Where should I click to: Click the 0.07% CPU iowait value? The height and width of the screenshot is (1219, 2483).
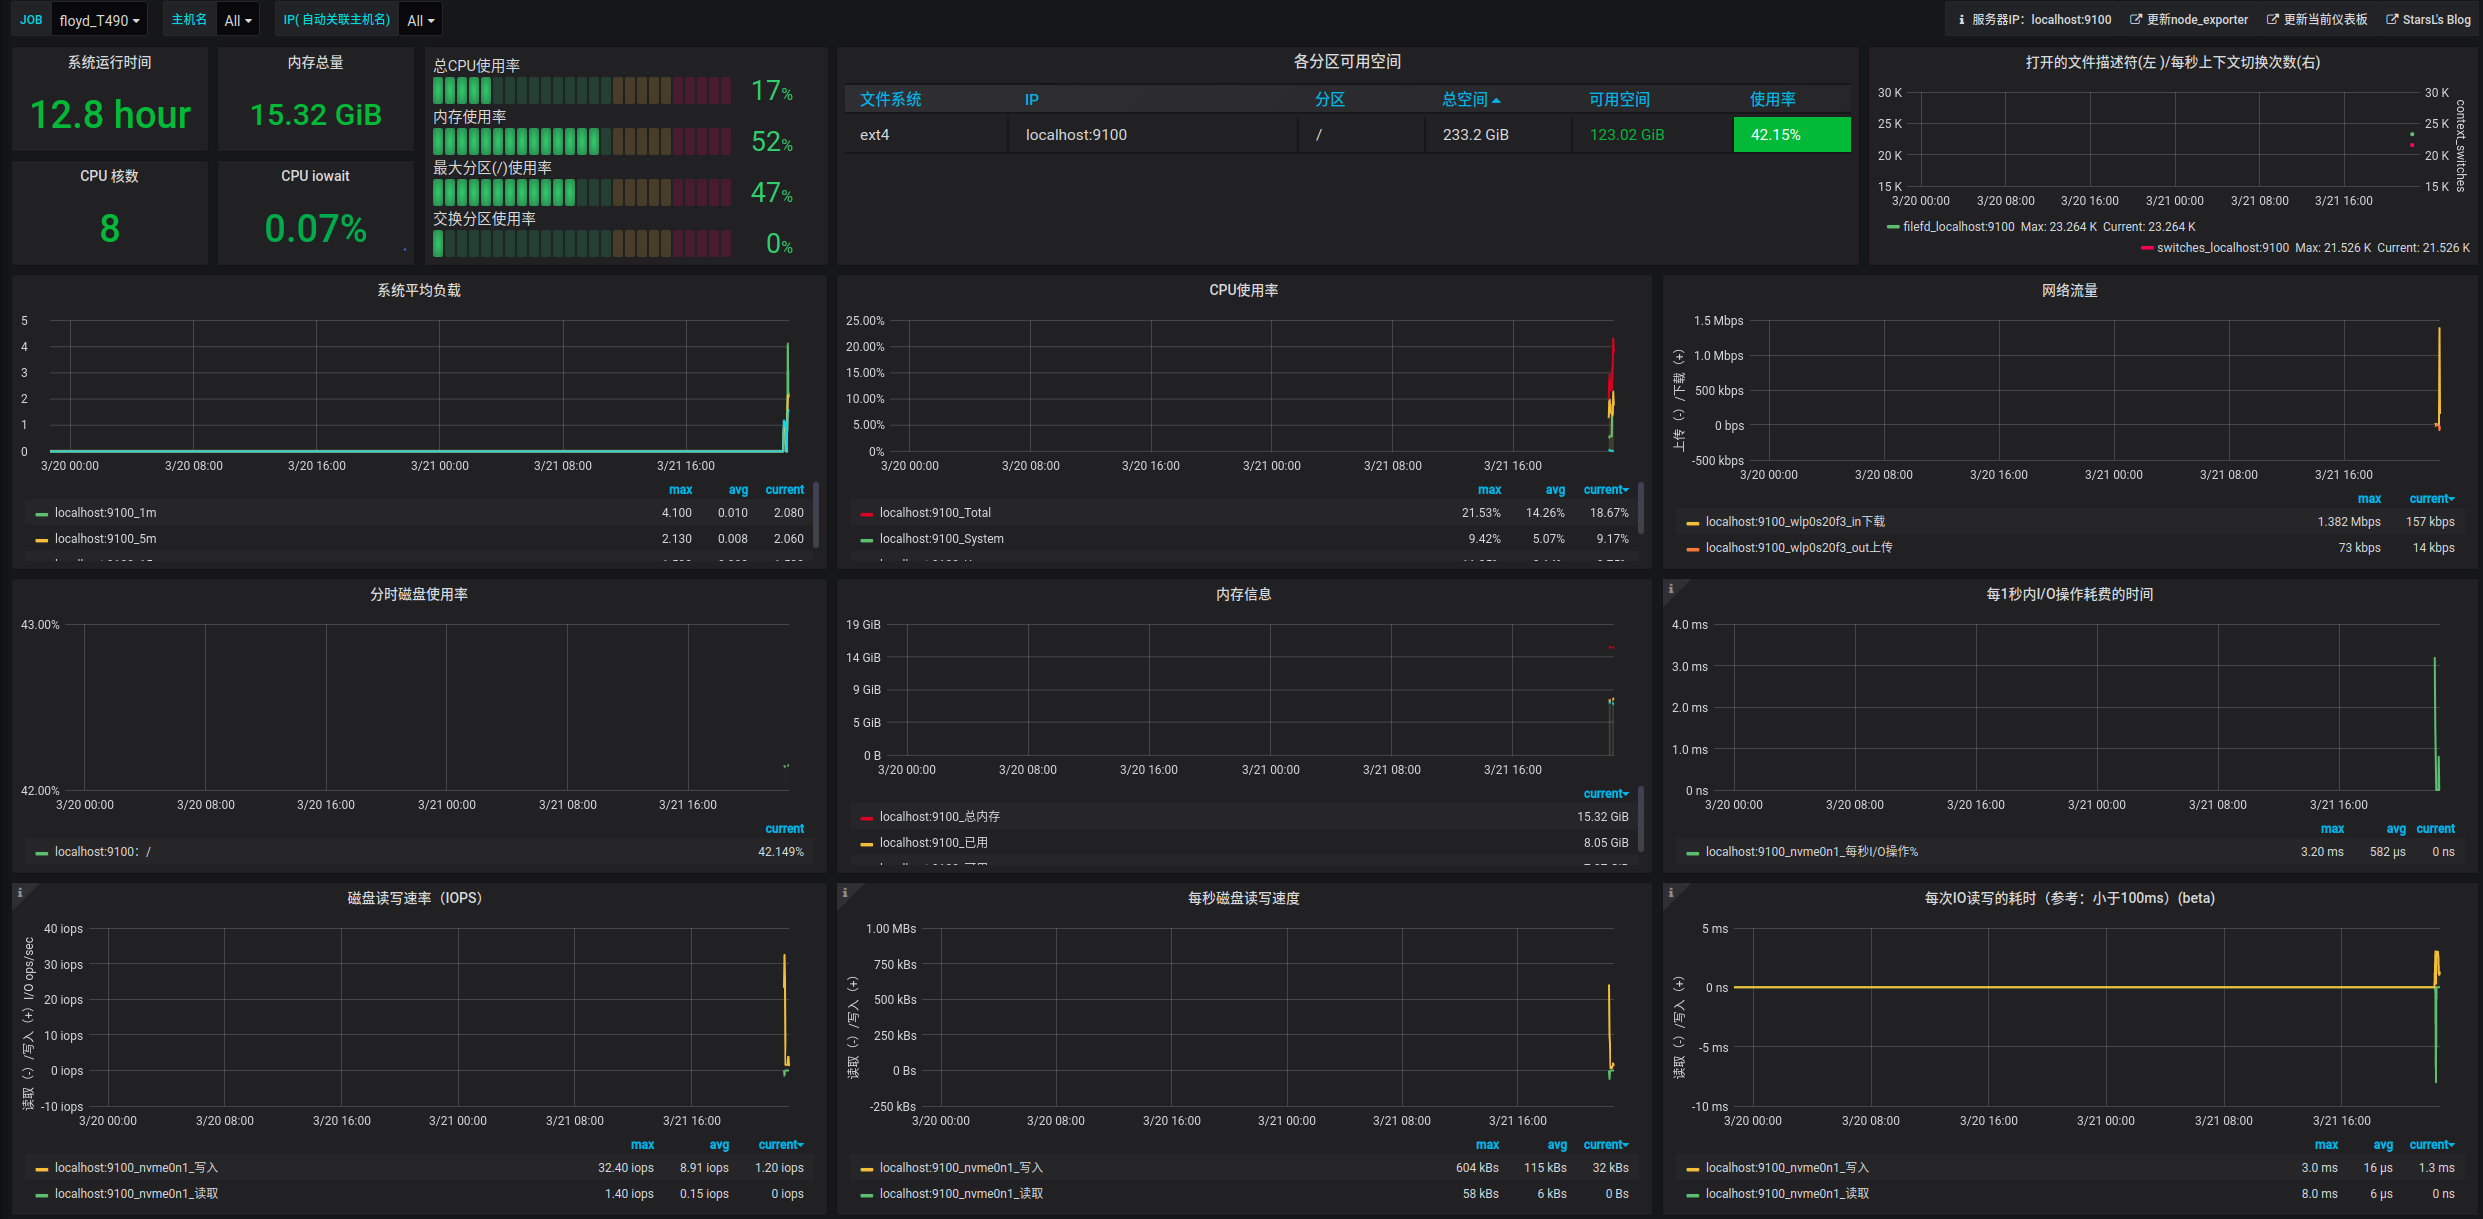click(316, 229)
